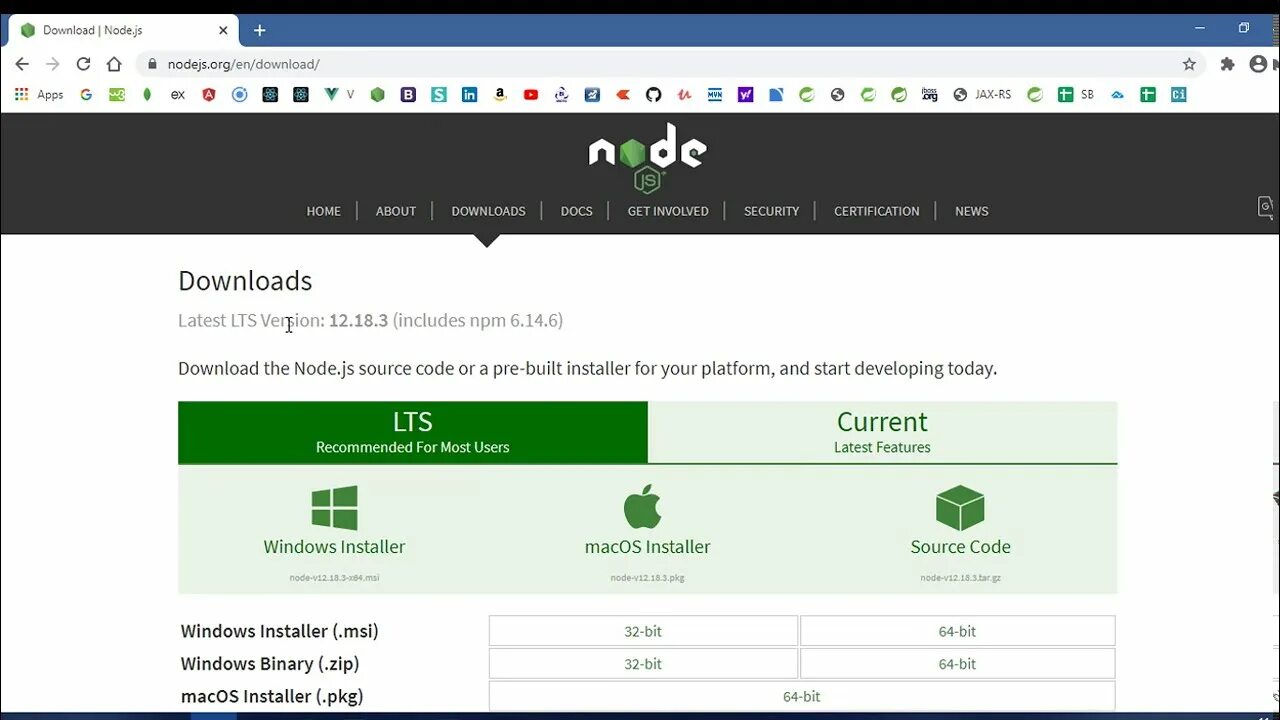Open the JAX-RS bookmark

point(982,95)
